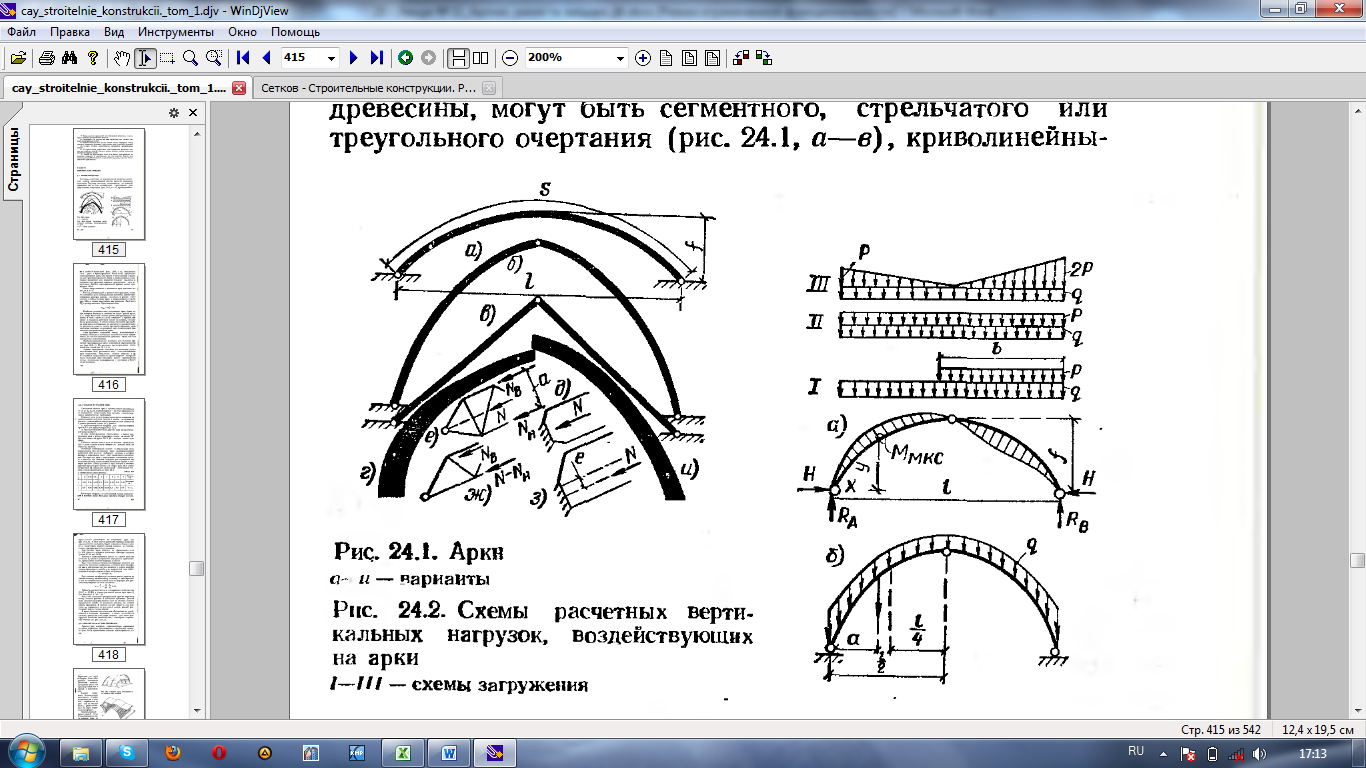
Task: Click the green Back navigation arrow
Action: (x=405, y=58)
